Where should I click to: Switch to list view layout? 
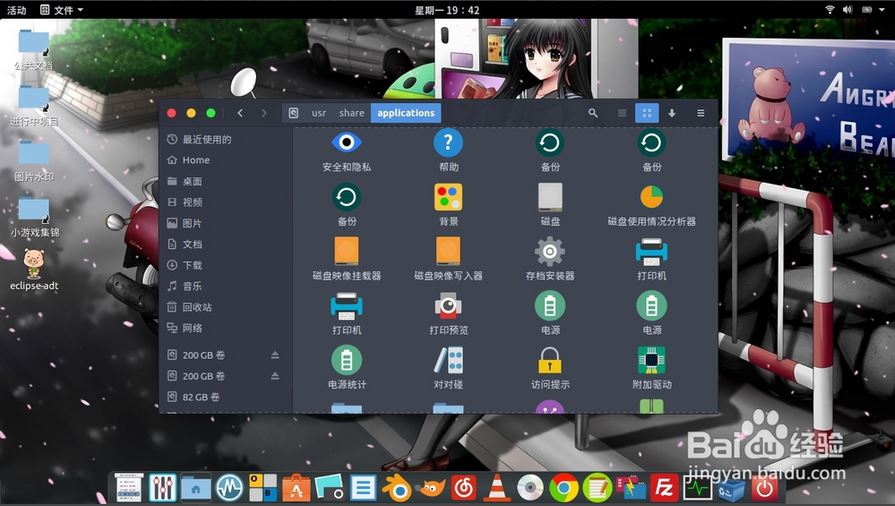(622, 113)
